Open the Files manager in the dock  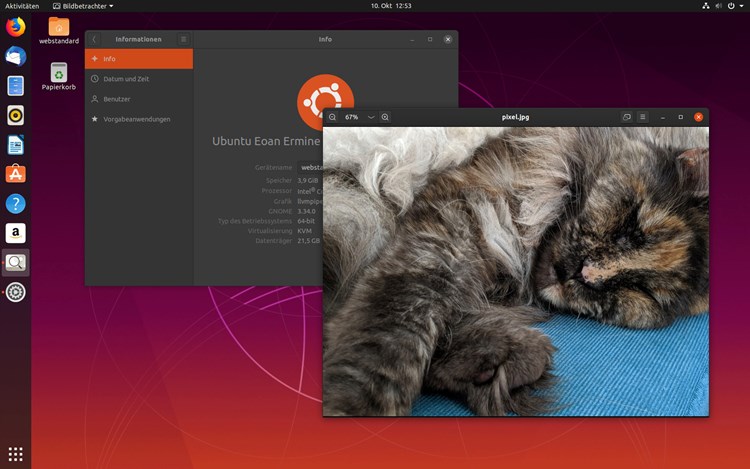pos(15,86)
